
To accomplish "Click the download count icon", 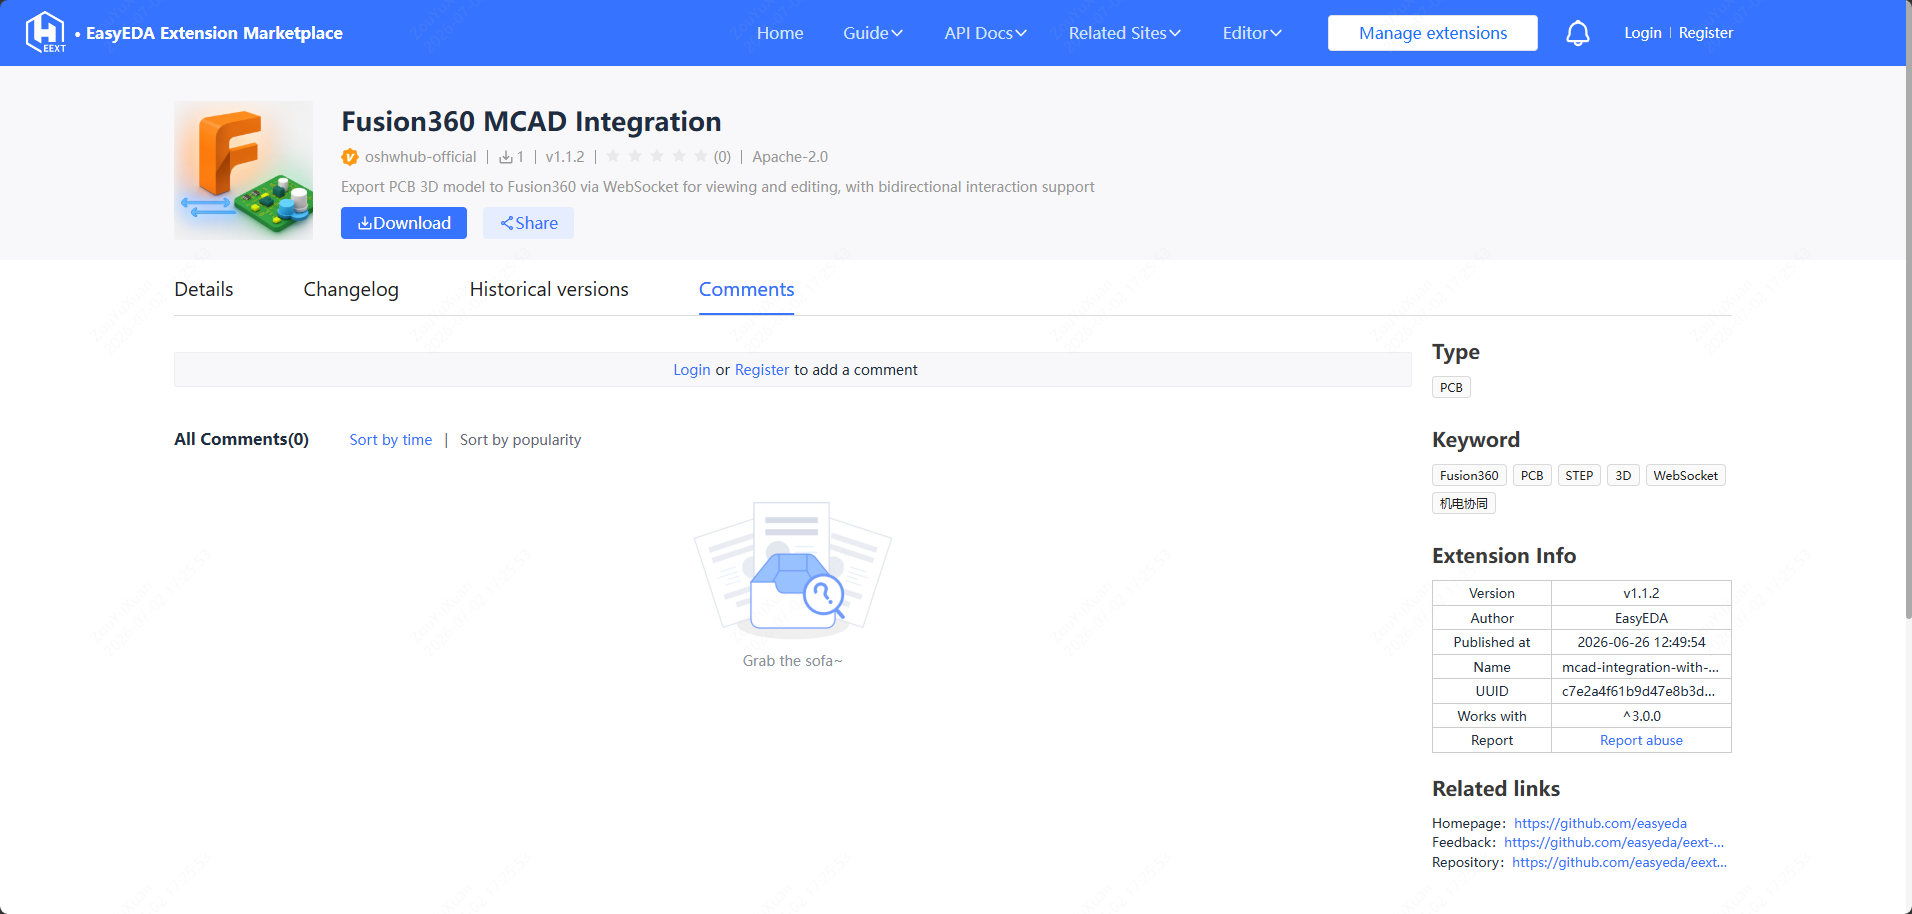I will (506, 157).
